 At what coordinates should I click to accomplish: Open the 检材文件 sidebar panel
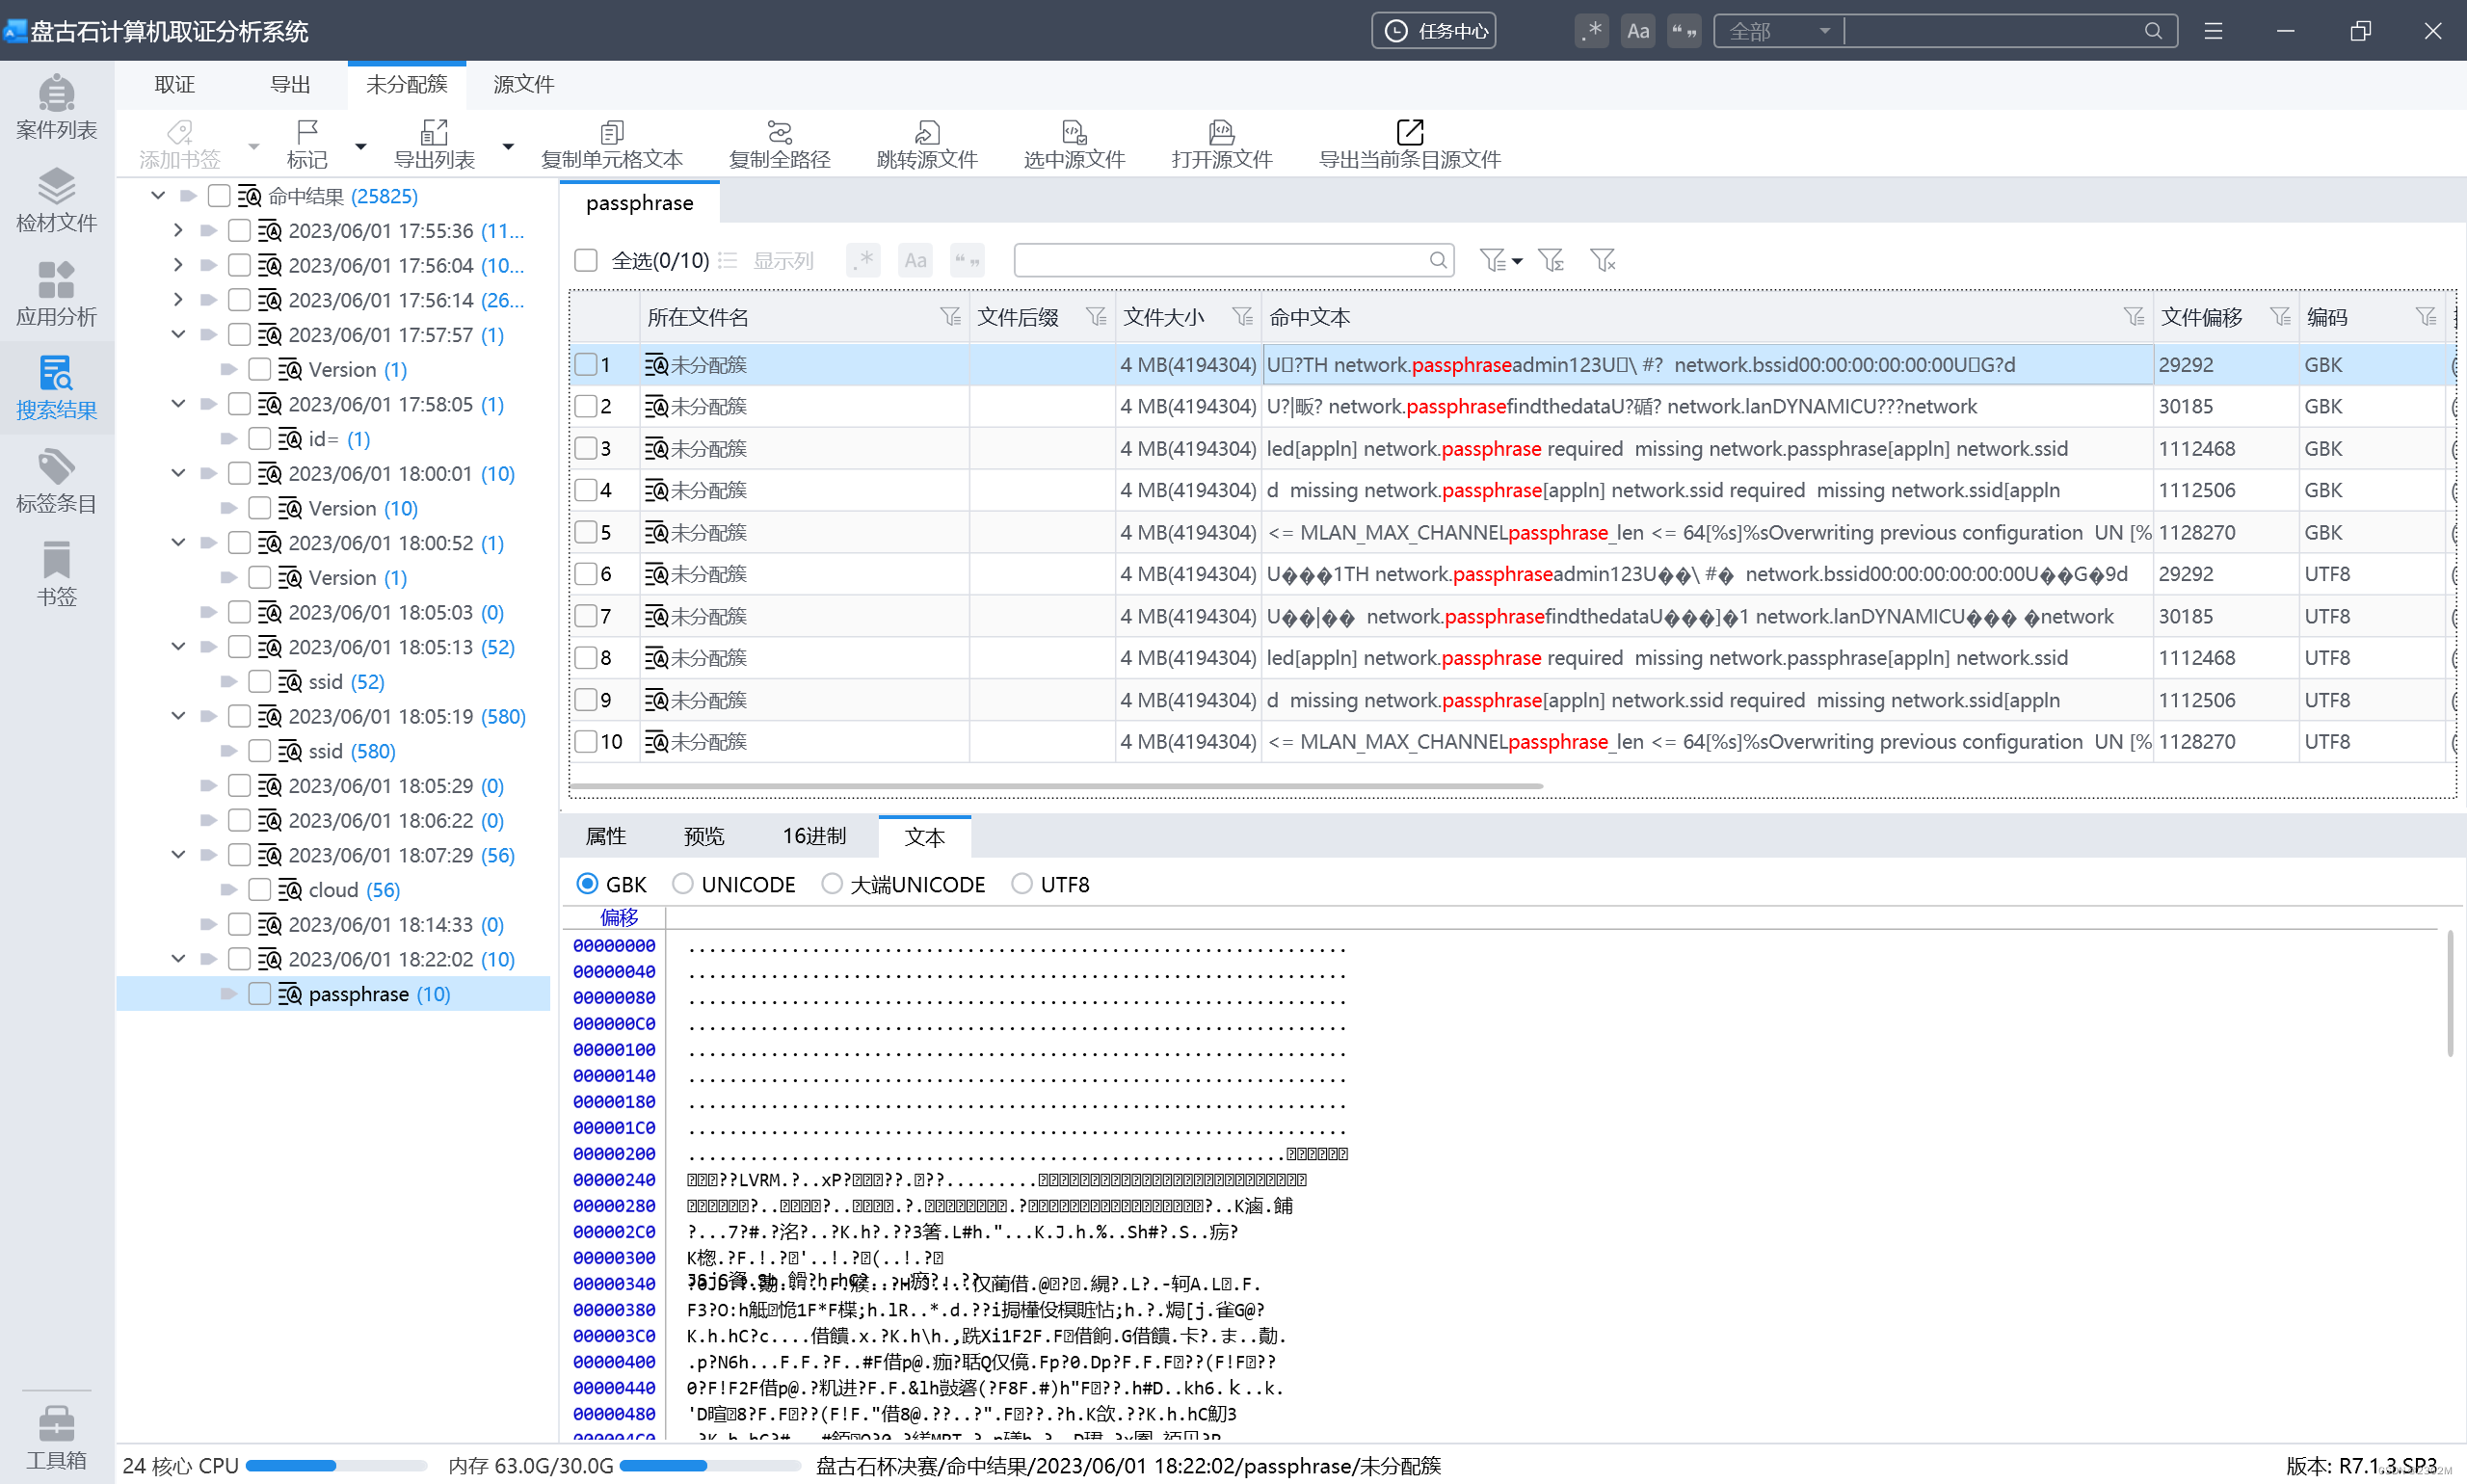56,200
